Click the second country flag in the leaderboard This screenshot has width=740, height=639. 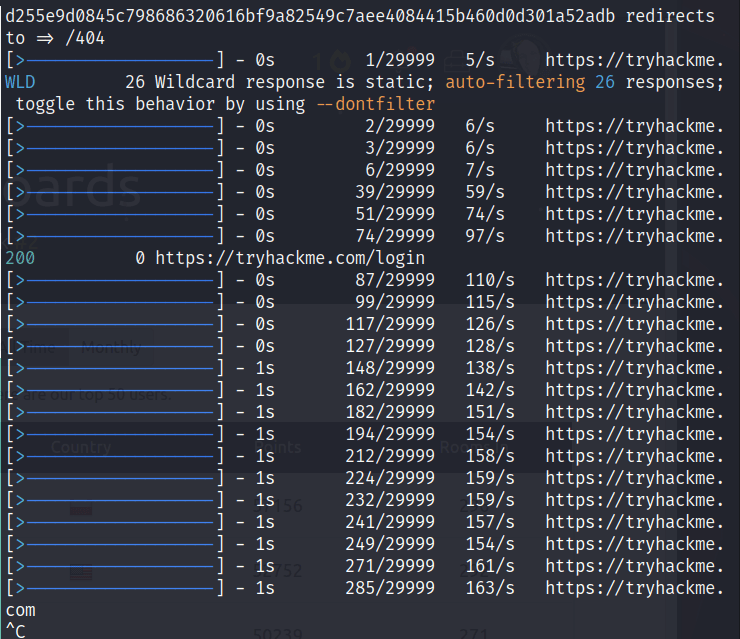pyautogui.click(x=83, y=573)
